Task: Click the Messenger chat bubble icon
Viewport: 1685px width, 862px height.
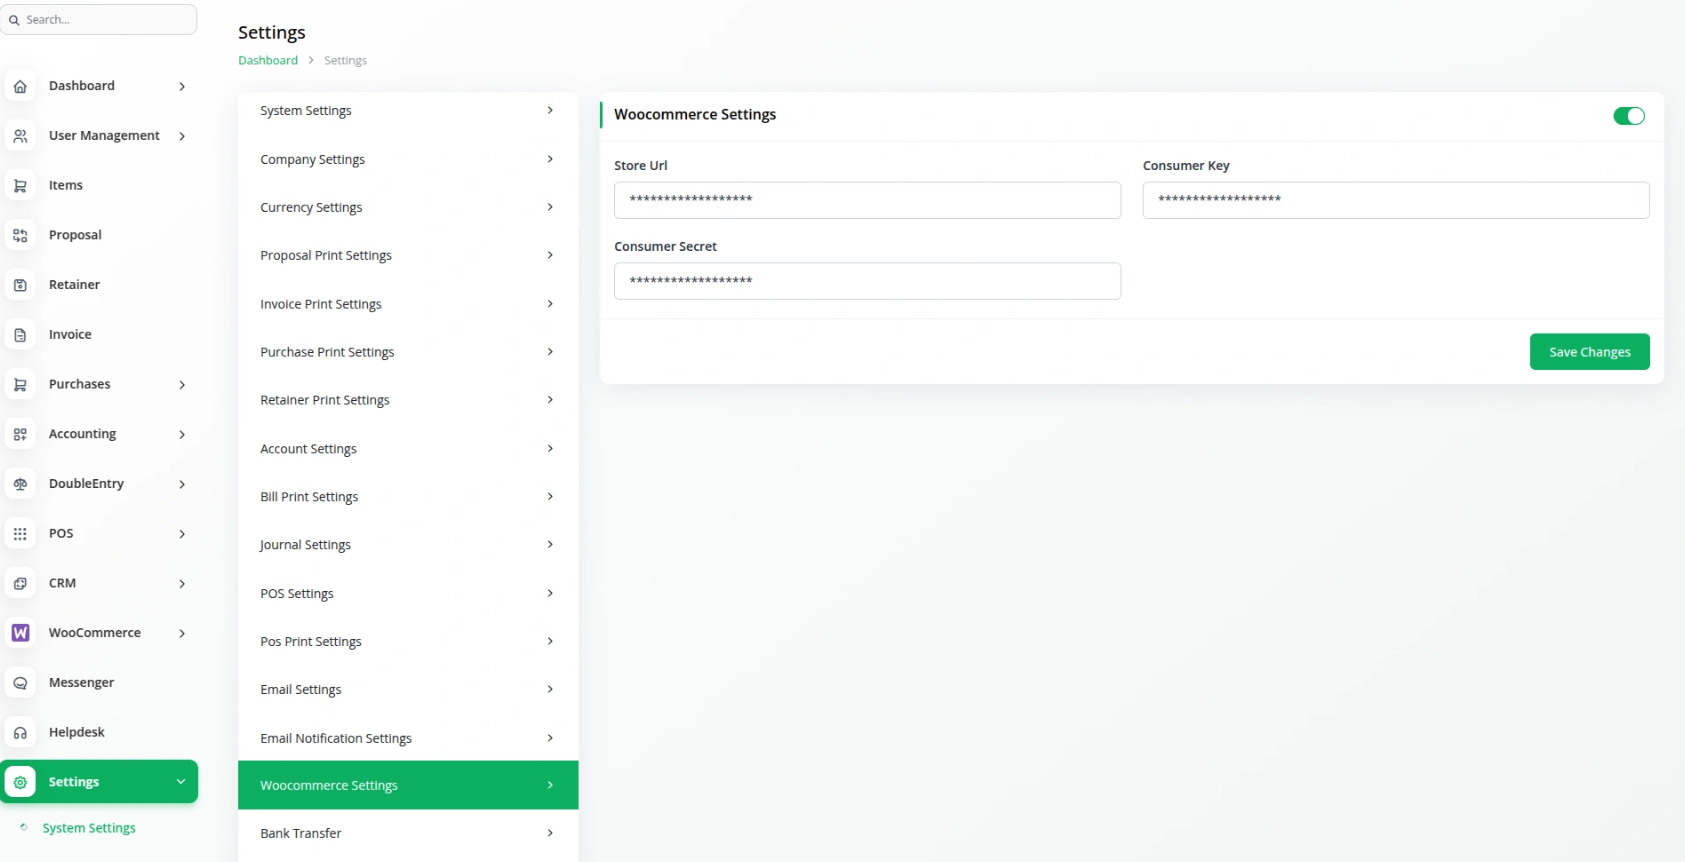Action: click(20, 683)
